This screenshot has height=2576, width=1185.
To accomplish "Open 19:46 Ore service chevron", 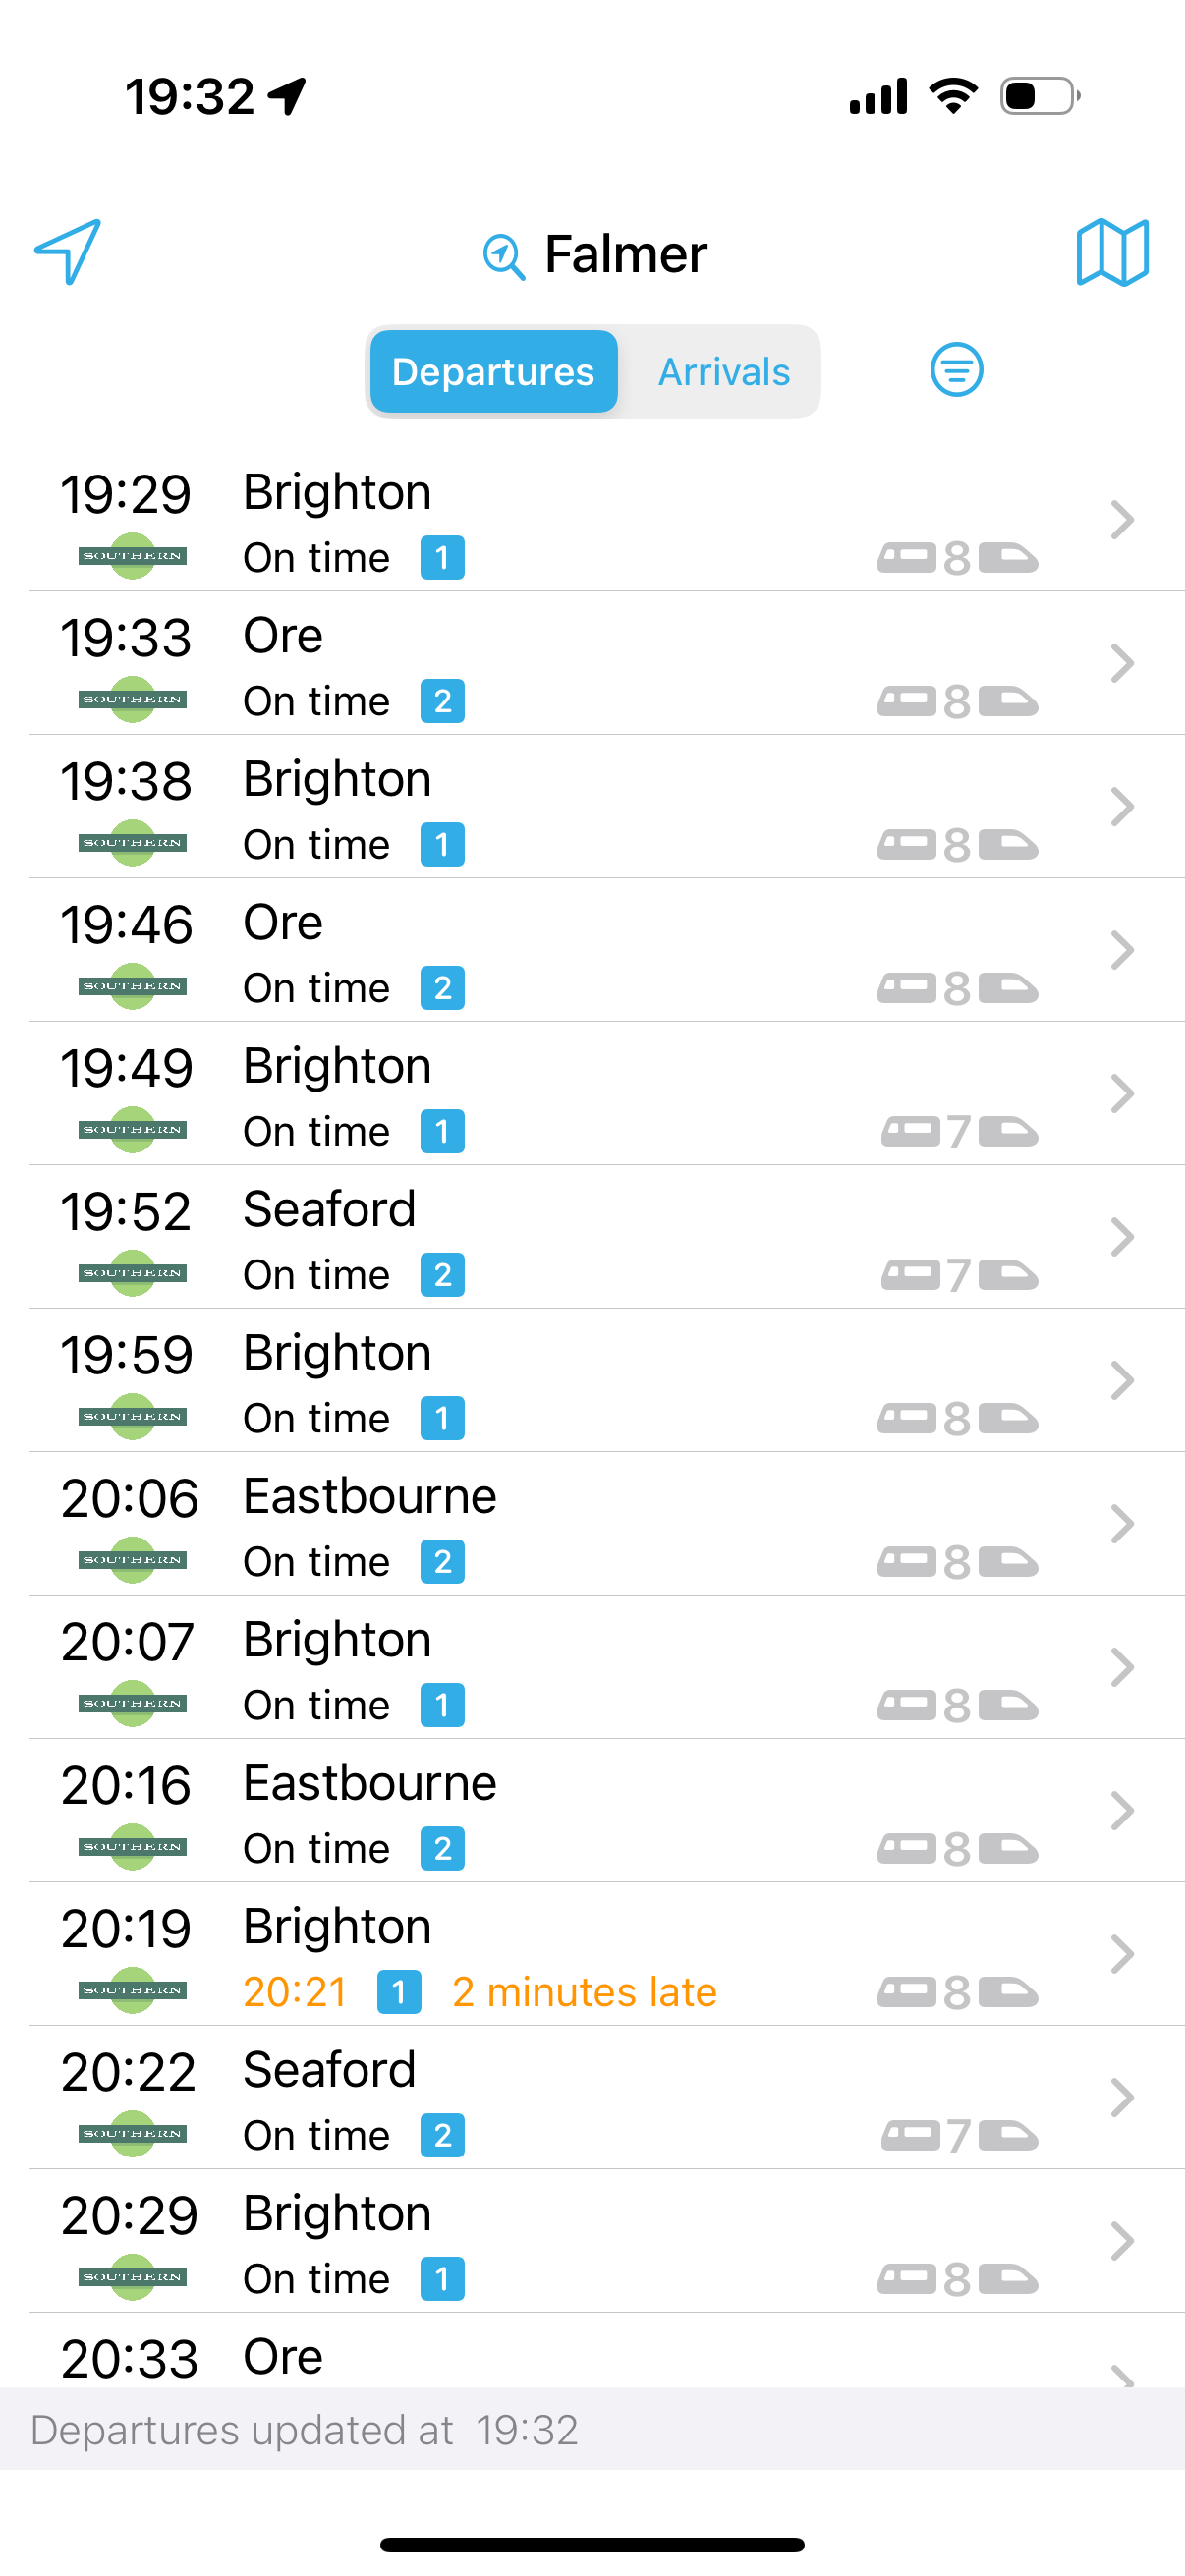I will coord(1122,950).
